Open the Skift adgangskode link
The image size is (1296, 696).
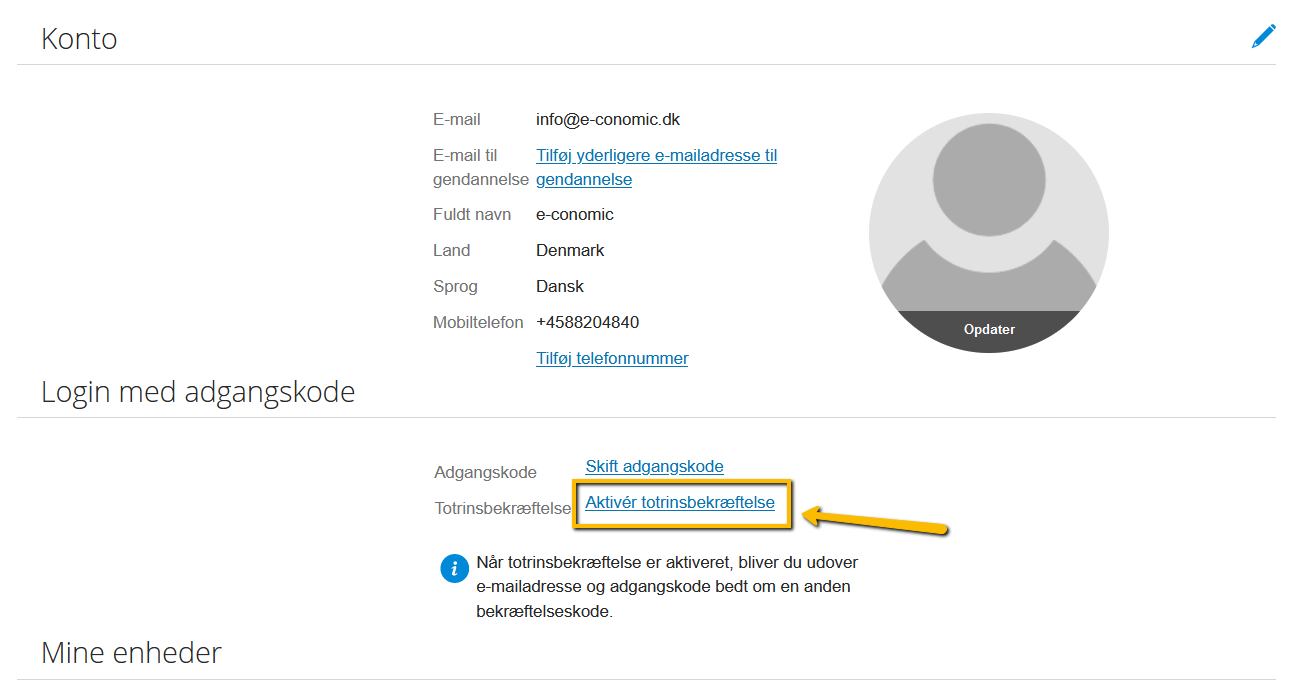[654, 466]
